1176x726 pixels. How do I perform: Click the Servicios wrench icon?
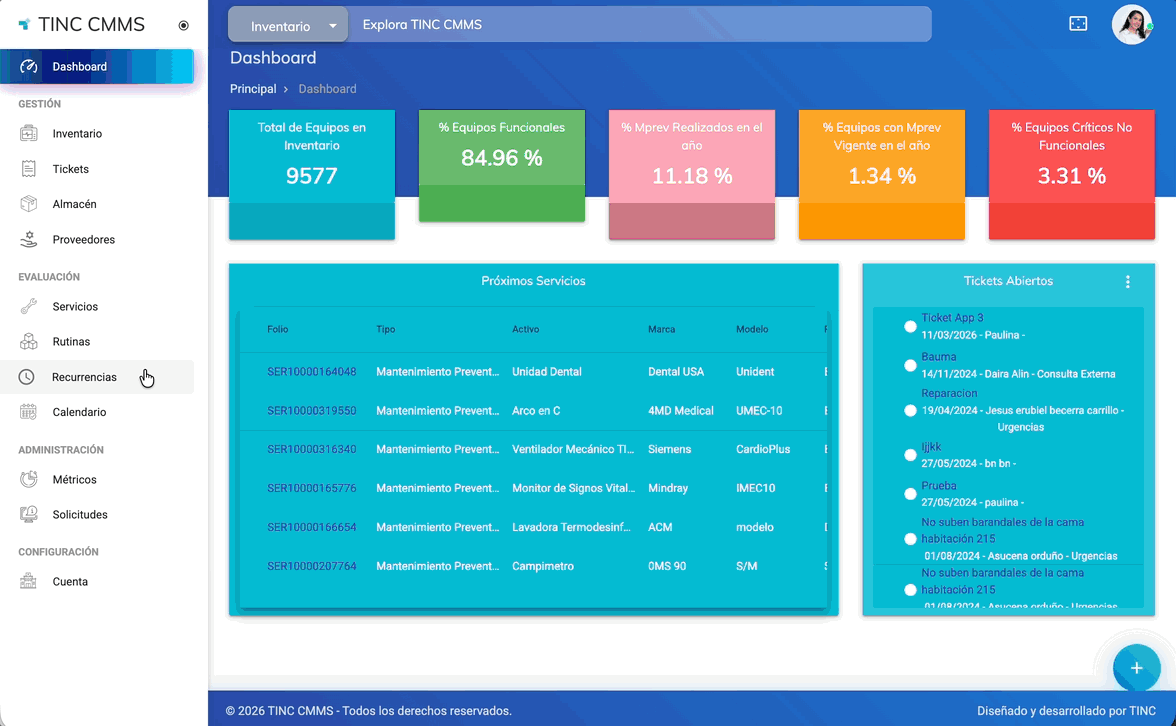pos(29,307)
